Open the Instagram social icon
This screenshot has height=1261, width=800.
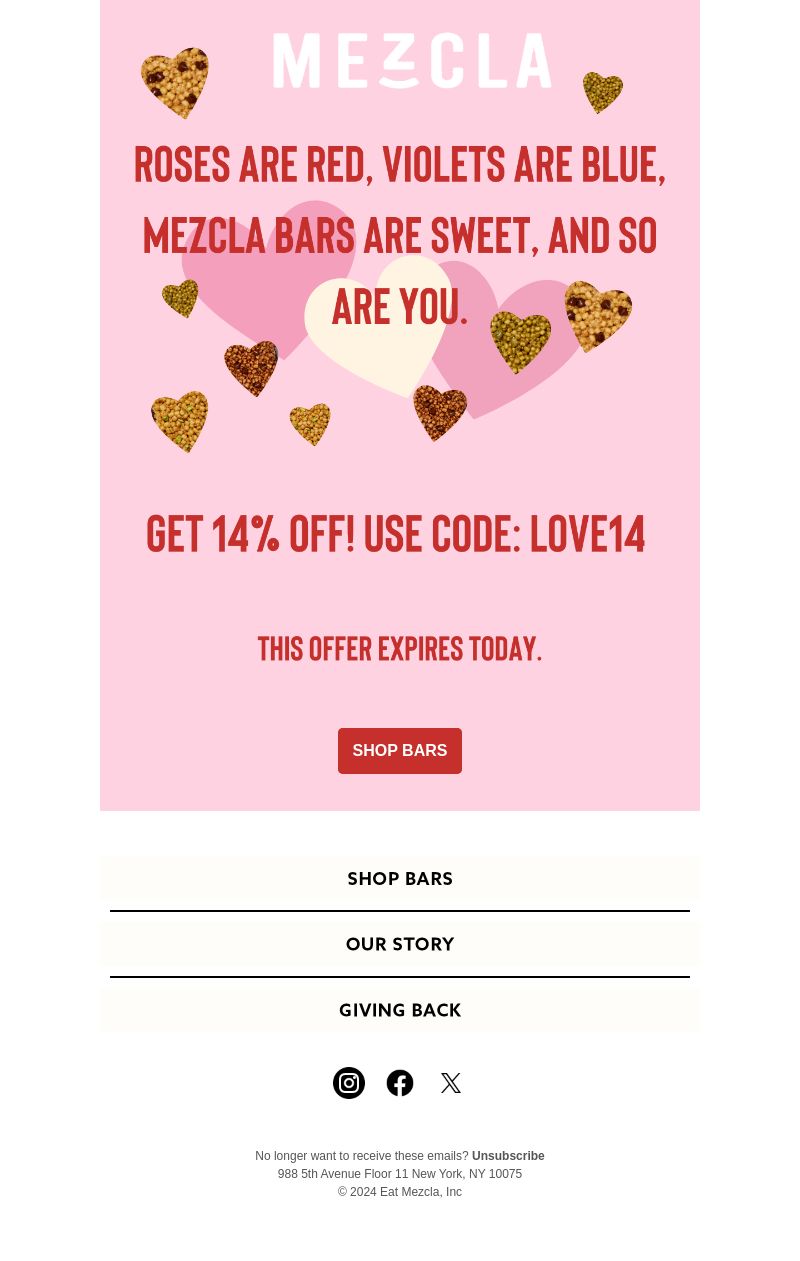point(349,1083)
